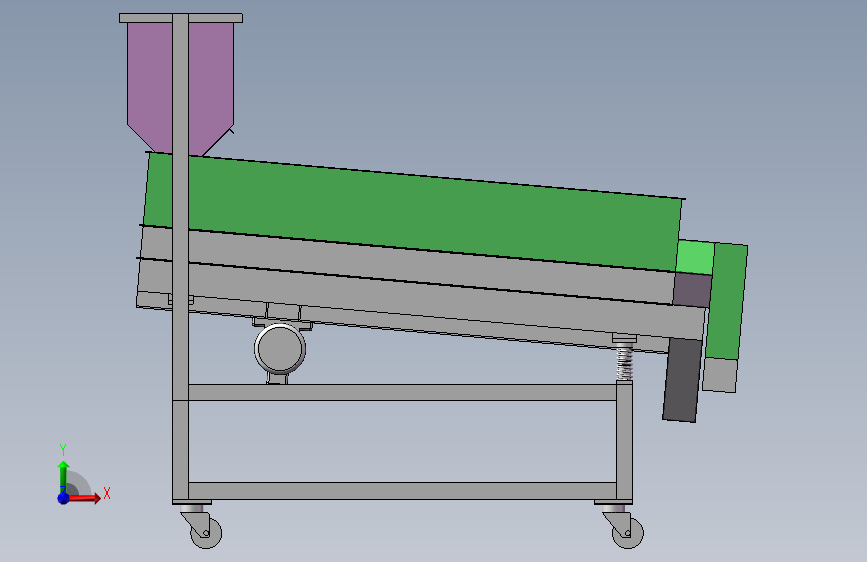The image size is (867, 562).
Task: Select the right caster wheel
Action: (628, 533)
